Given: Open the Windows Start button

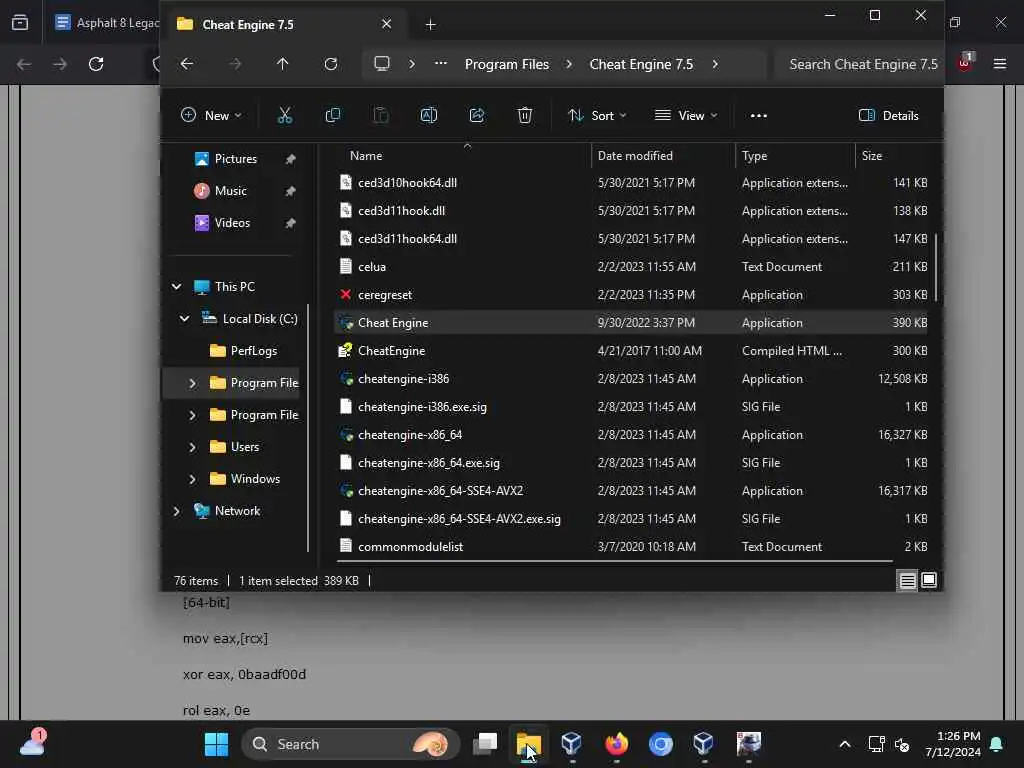Looking at the screenshot, I should (216, 744).
